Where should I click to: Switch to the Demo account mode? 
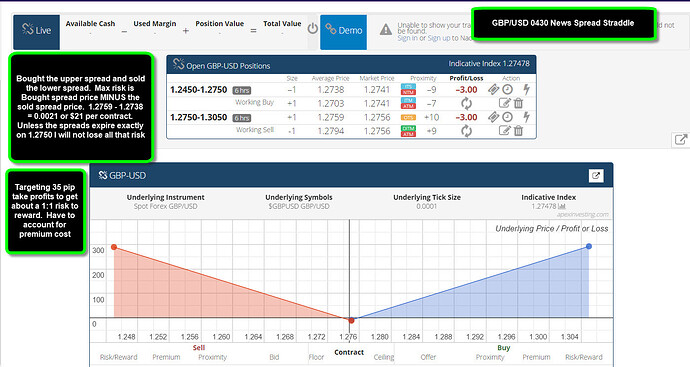click(343, 32)
